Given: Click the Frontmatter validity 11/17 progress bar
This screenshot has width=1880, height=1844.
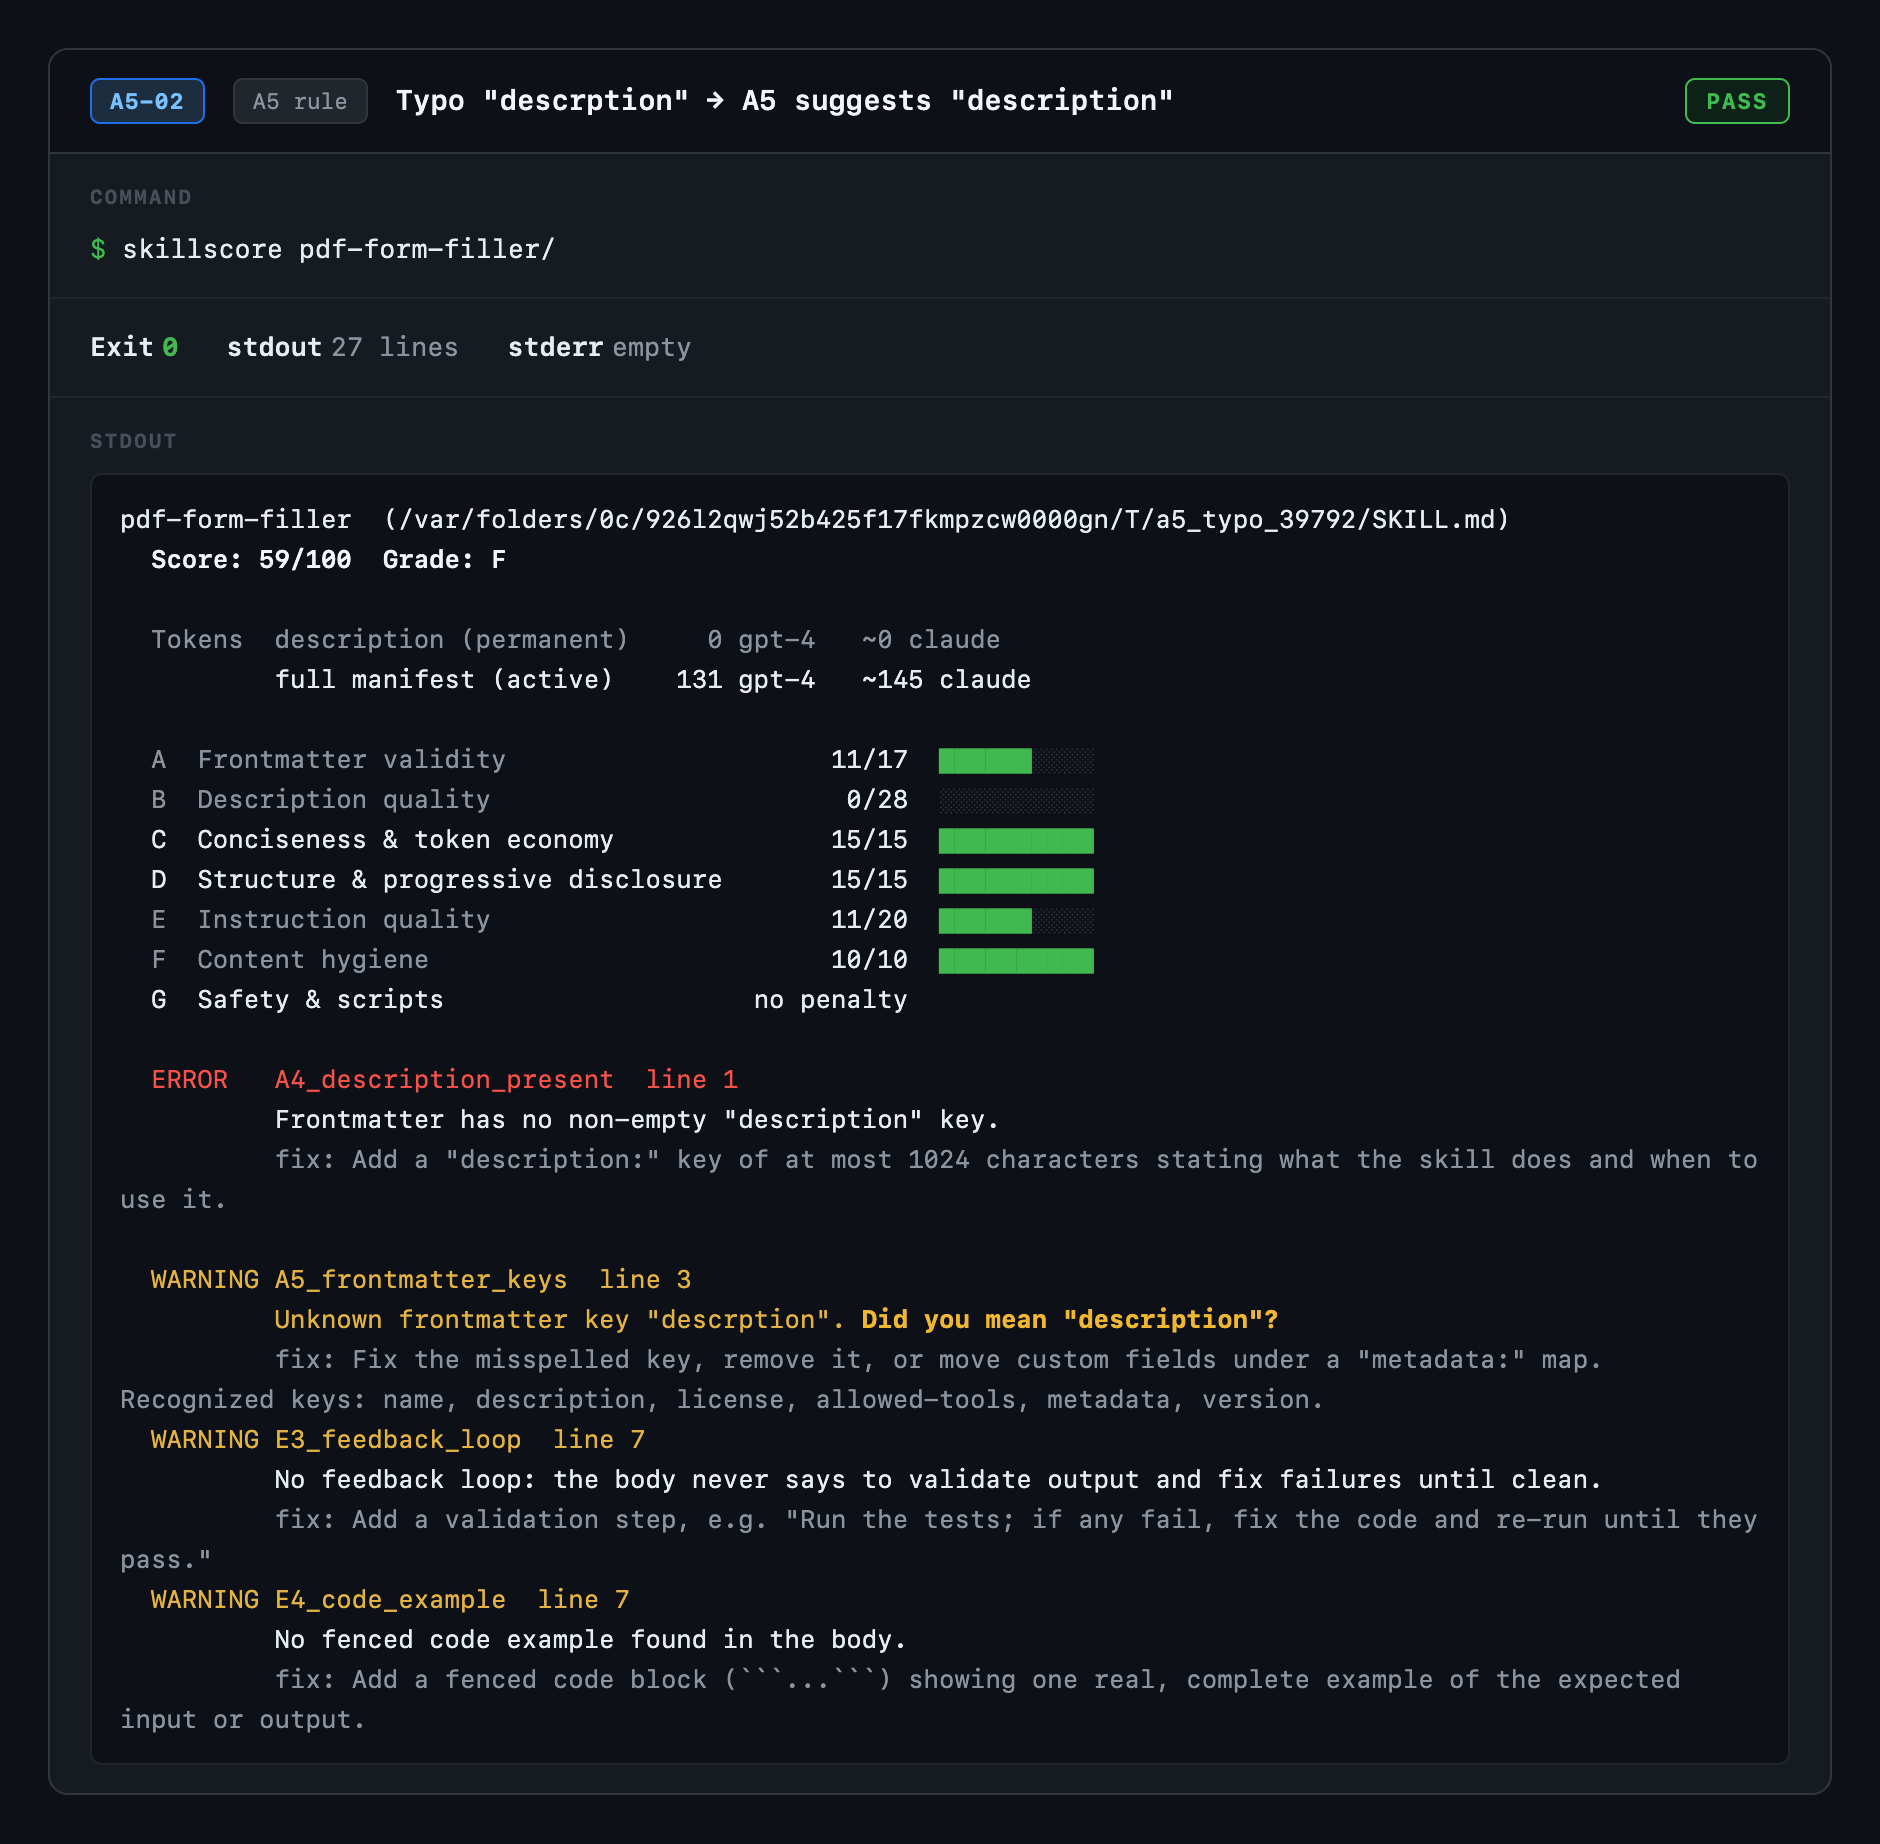Looking at the screenshot, I should pos(1016,761).
